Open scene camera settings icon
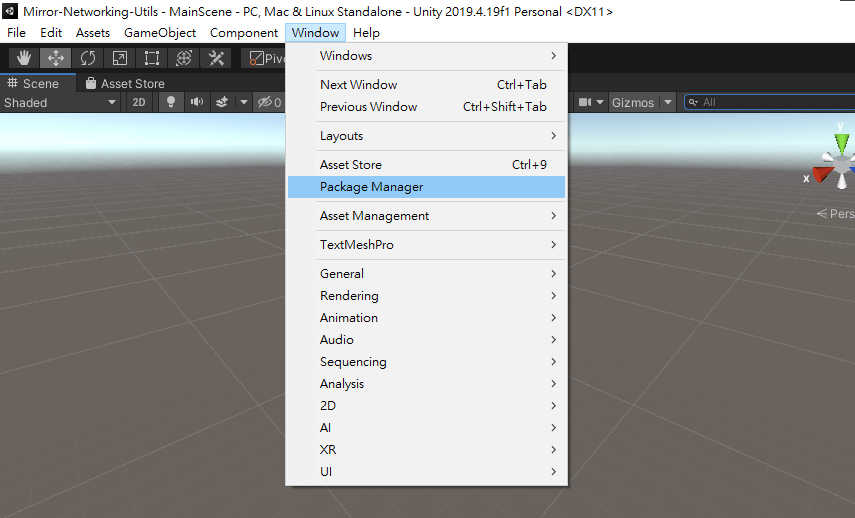Viewport: 855px width, 518px height. pos(585,103)
